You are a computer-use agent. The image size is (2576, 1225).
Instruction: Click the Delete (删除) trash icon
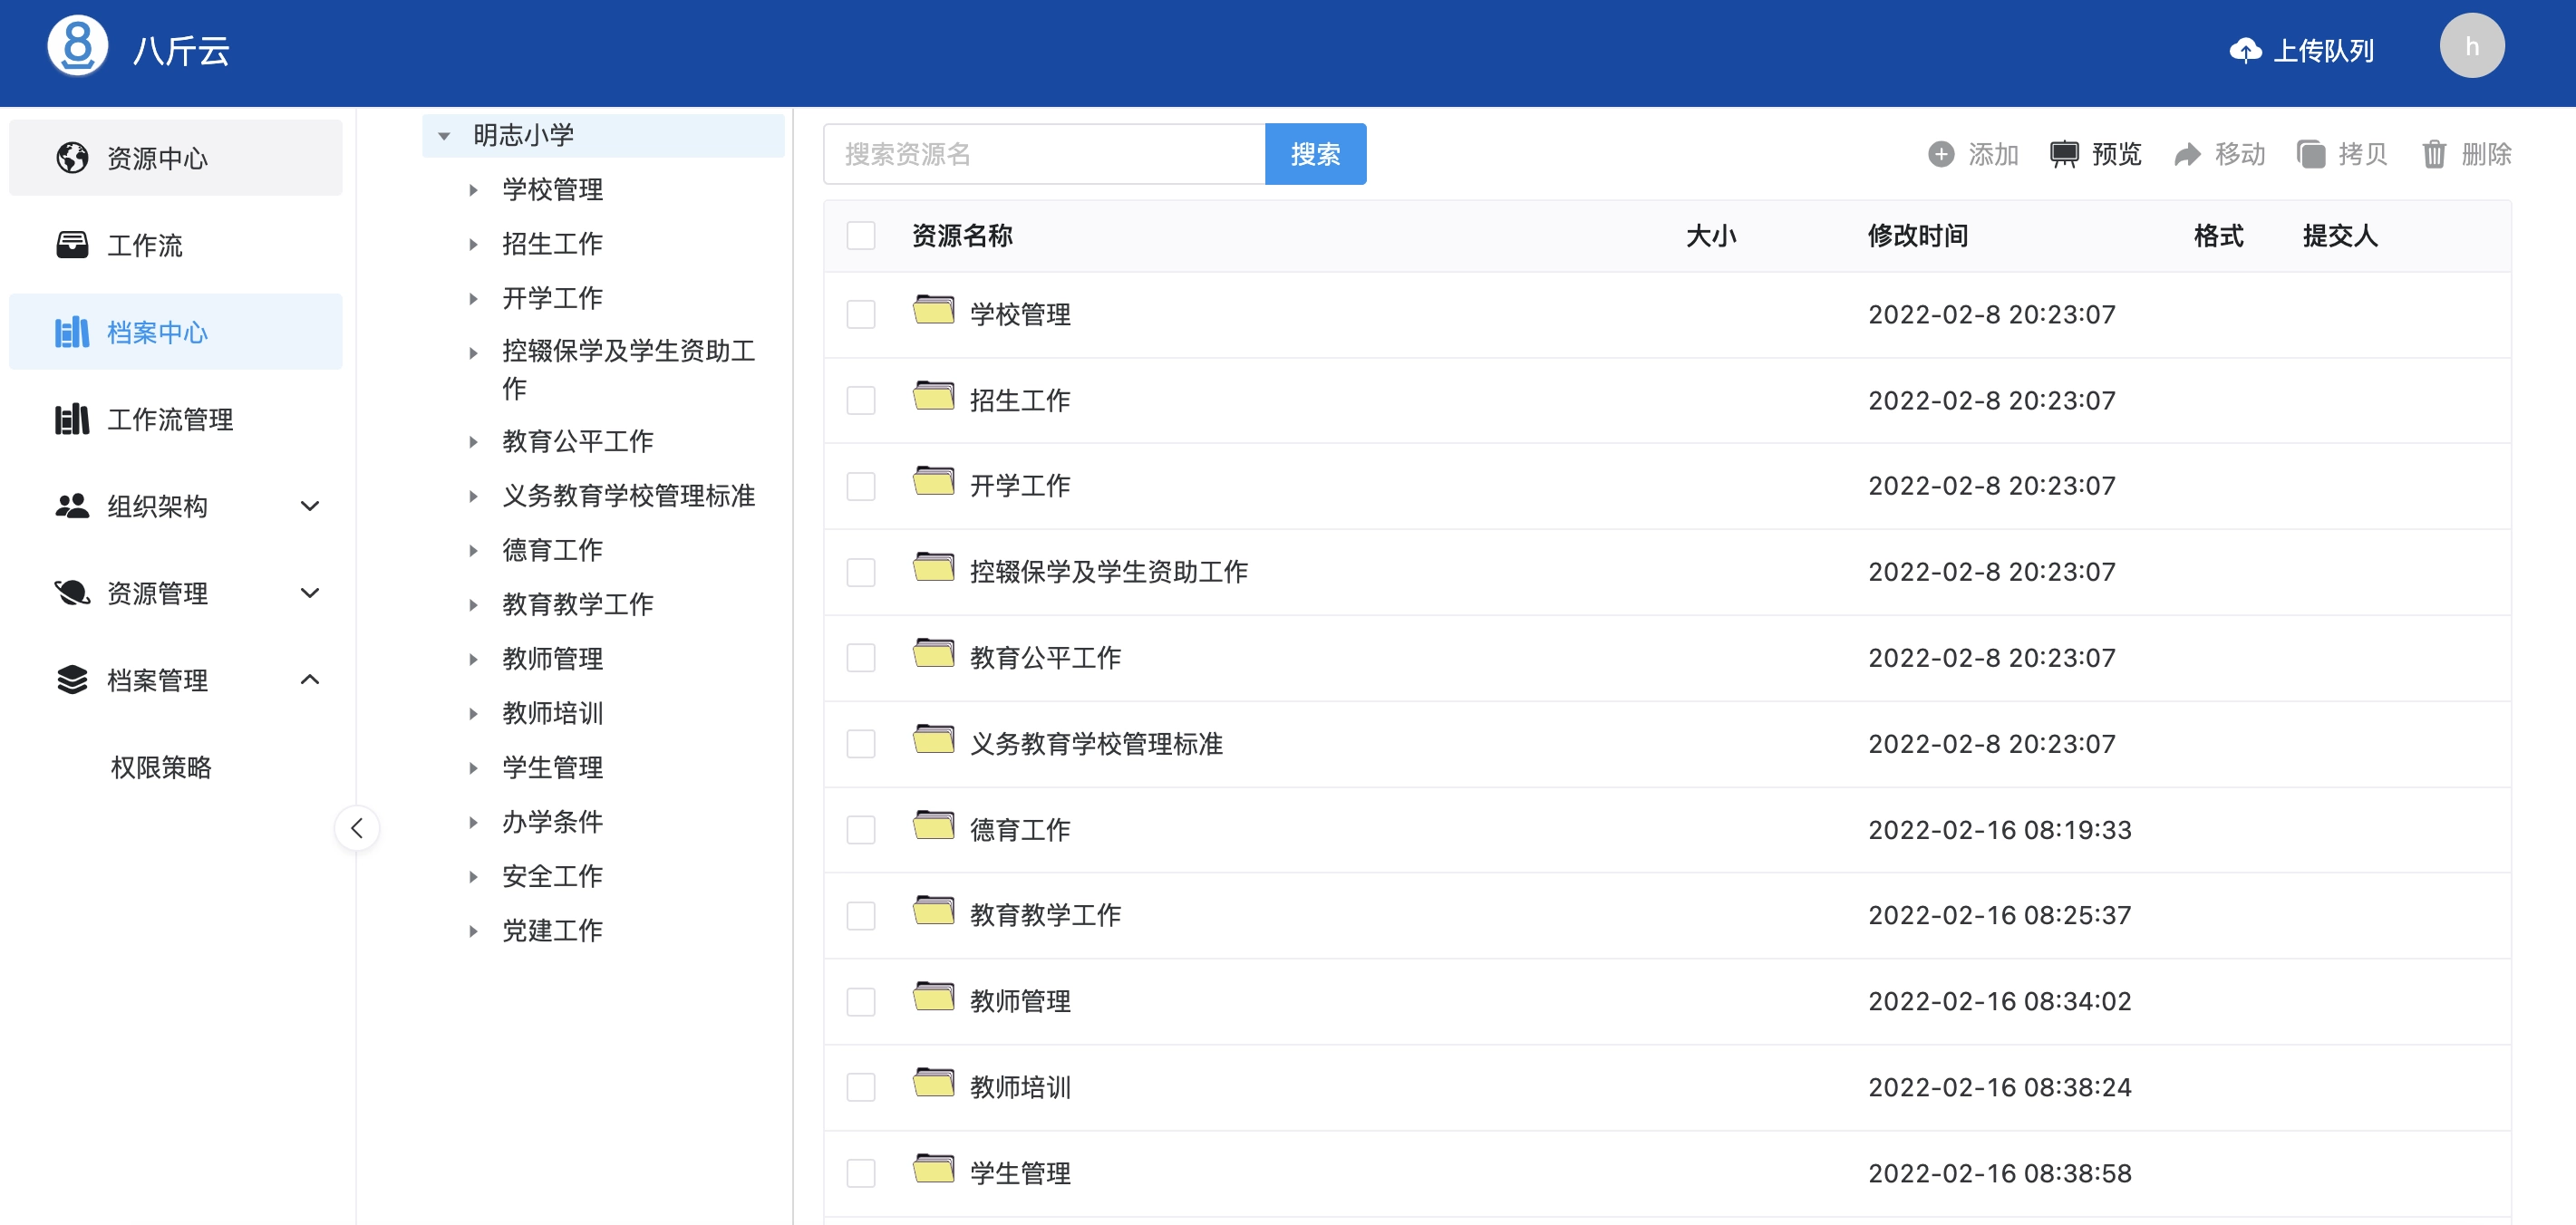(x=2433, y=154)
